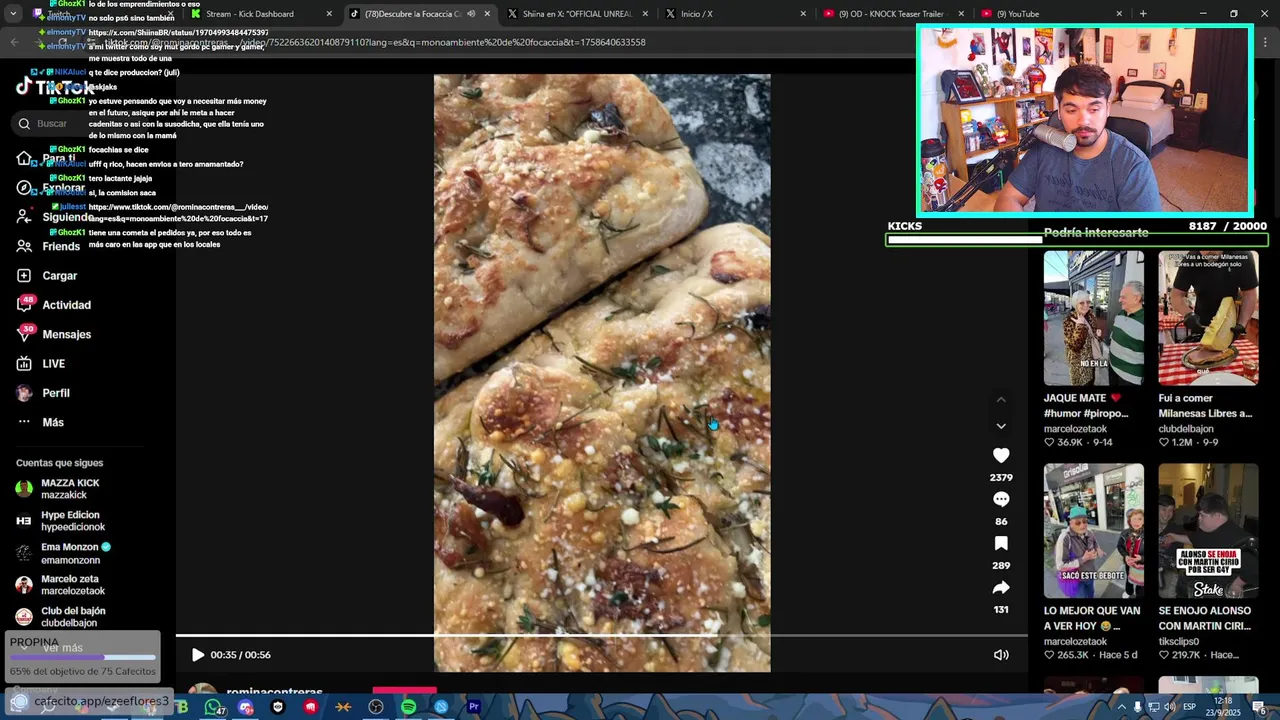Viewport: 1280px width, 720px height.
Task: Click the like count 2379
Action: [x=1001, y=477]
